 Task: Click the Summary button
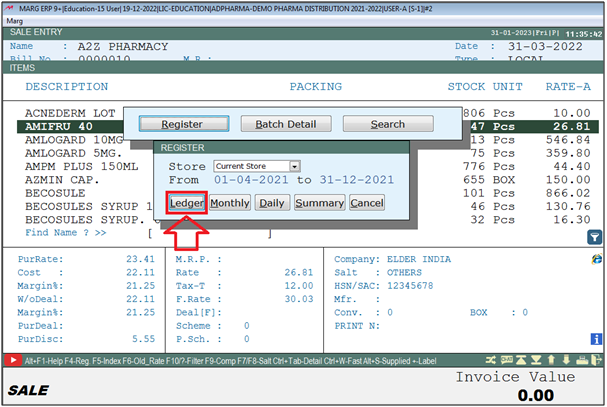tap(319, 203)
